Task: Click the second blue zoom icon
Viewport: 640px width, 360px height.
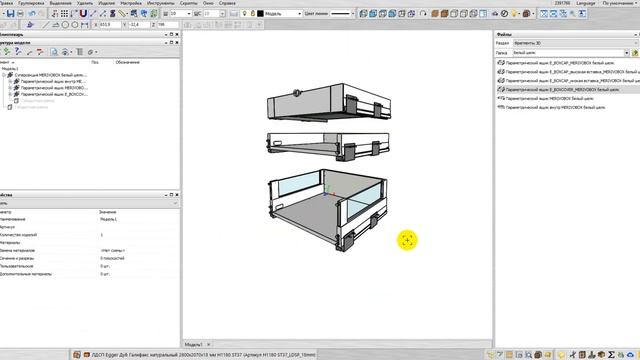Action: [553, 13]
